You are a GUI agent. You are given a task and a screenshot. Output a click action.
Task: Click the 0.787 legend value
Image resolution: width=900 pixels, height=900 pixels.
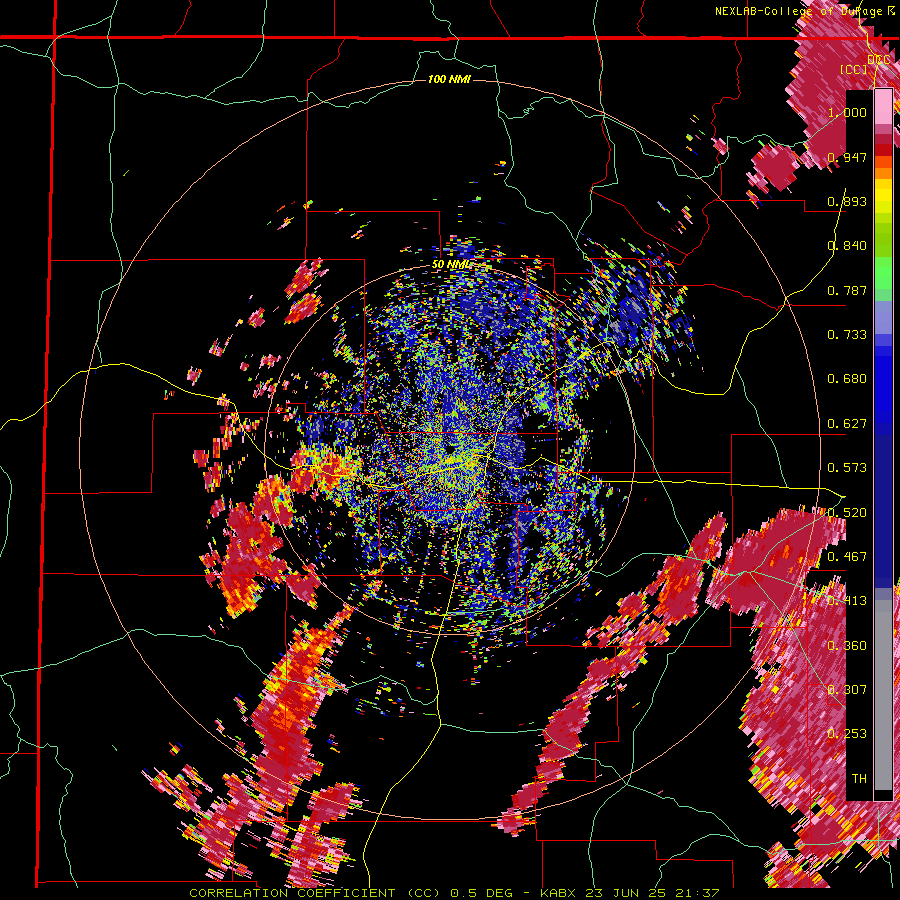coord(847,290)
